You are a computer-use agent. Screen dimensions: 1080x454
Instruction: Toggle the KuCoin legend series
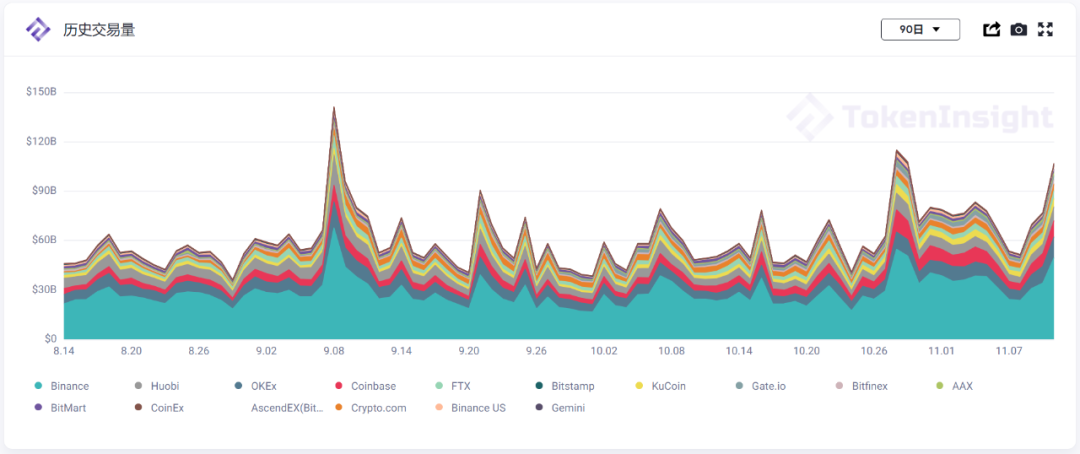[x=660, y=386]
